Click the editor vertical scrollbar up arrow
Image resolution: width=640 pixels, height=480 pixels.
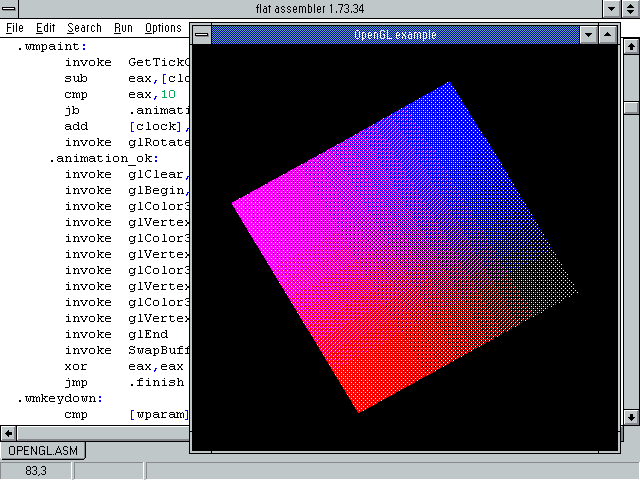coord(631,47)
